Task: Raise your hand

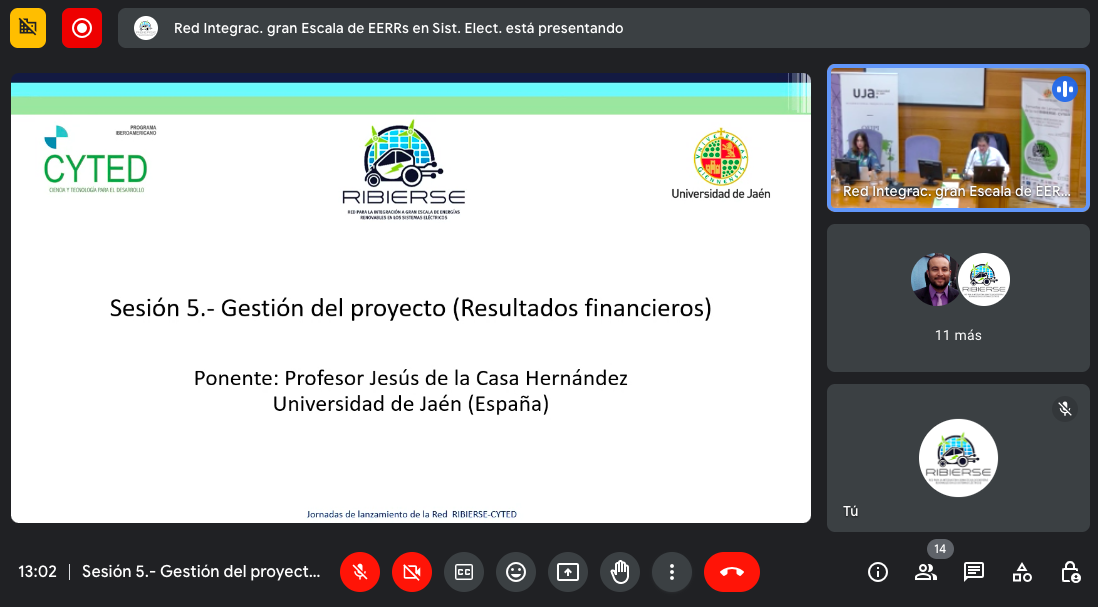Action: point(620,572)
